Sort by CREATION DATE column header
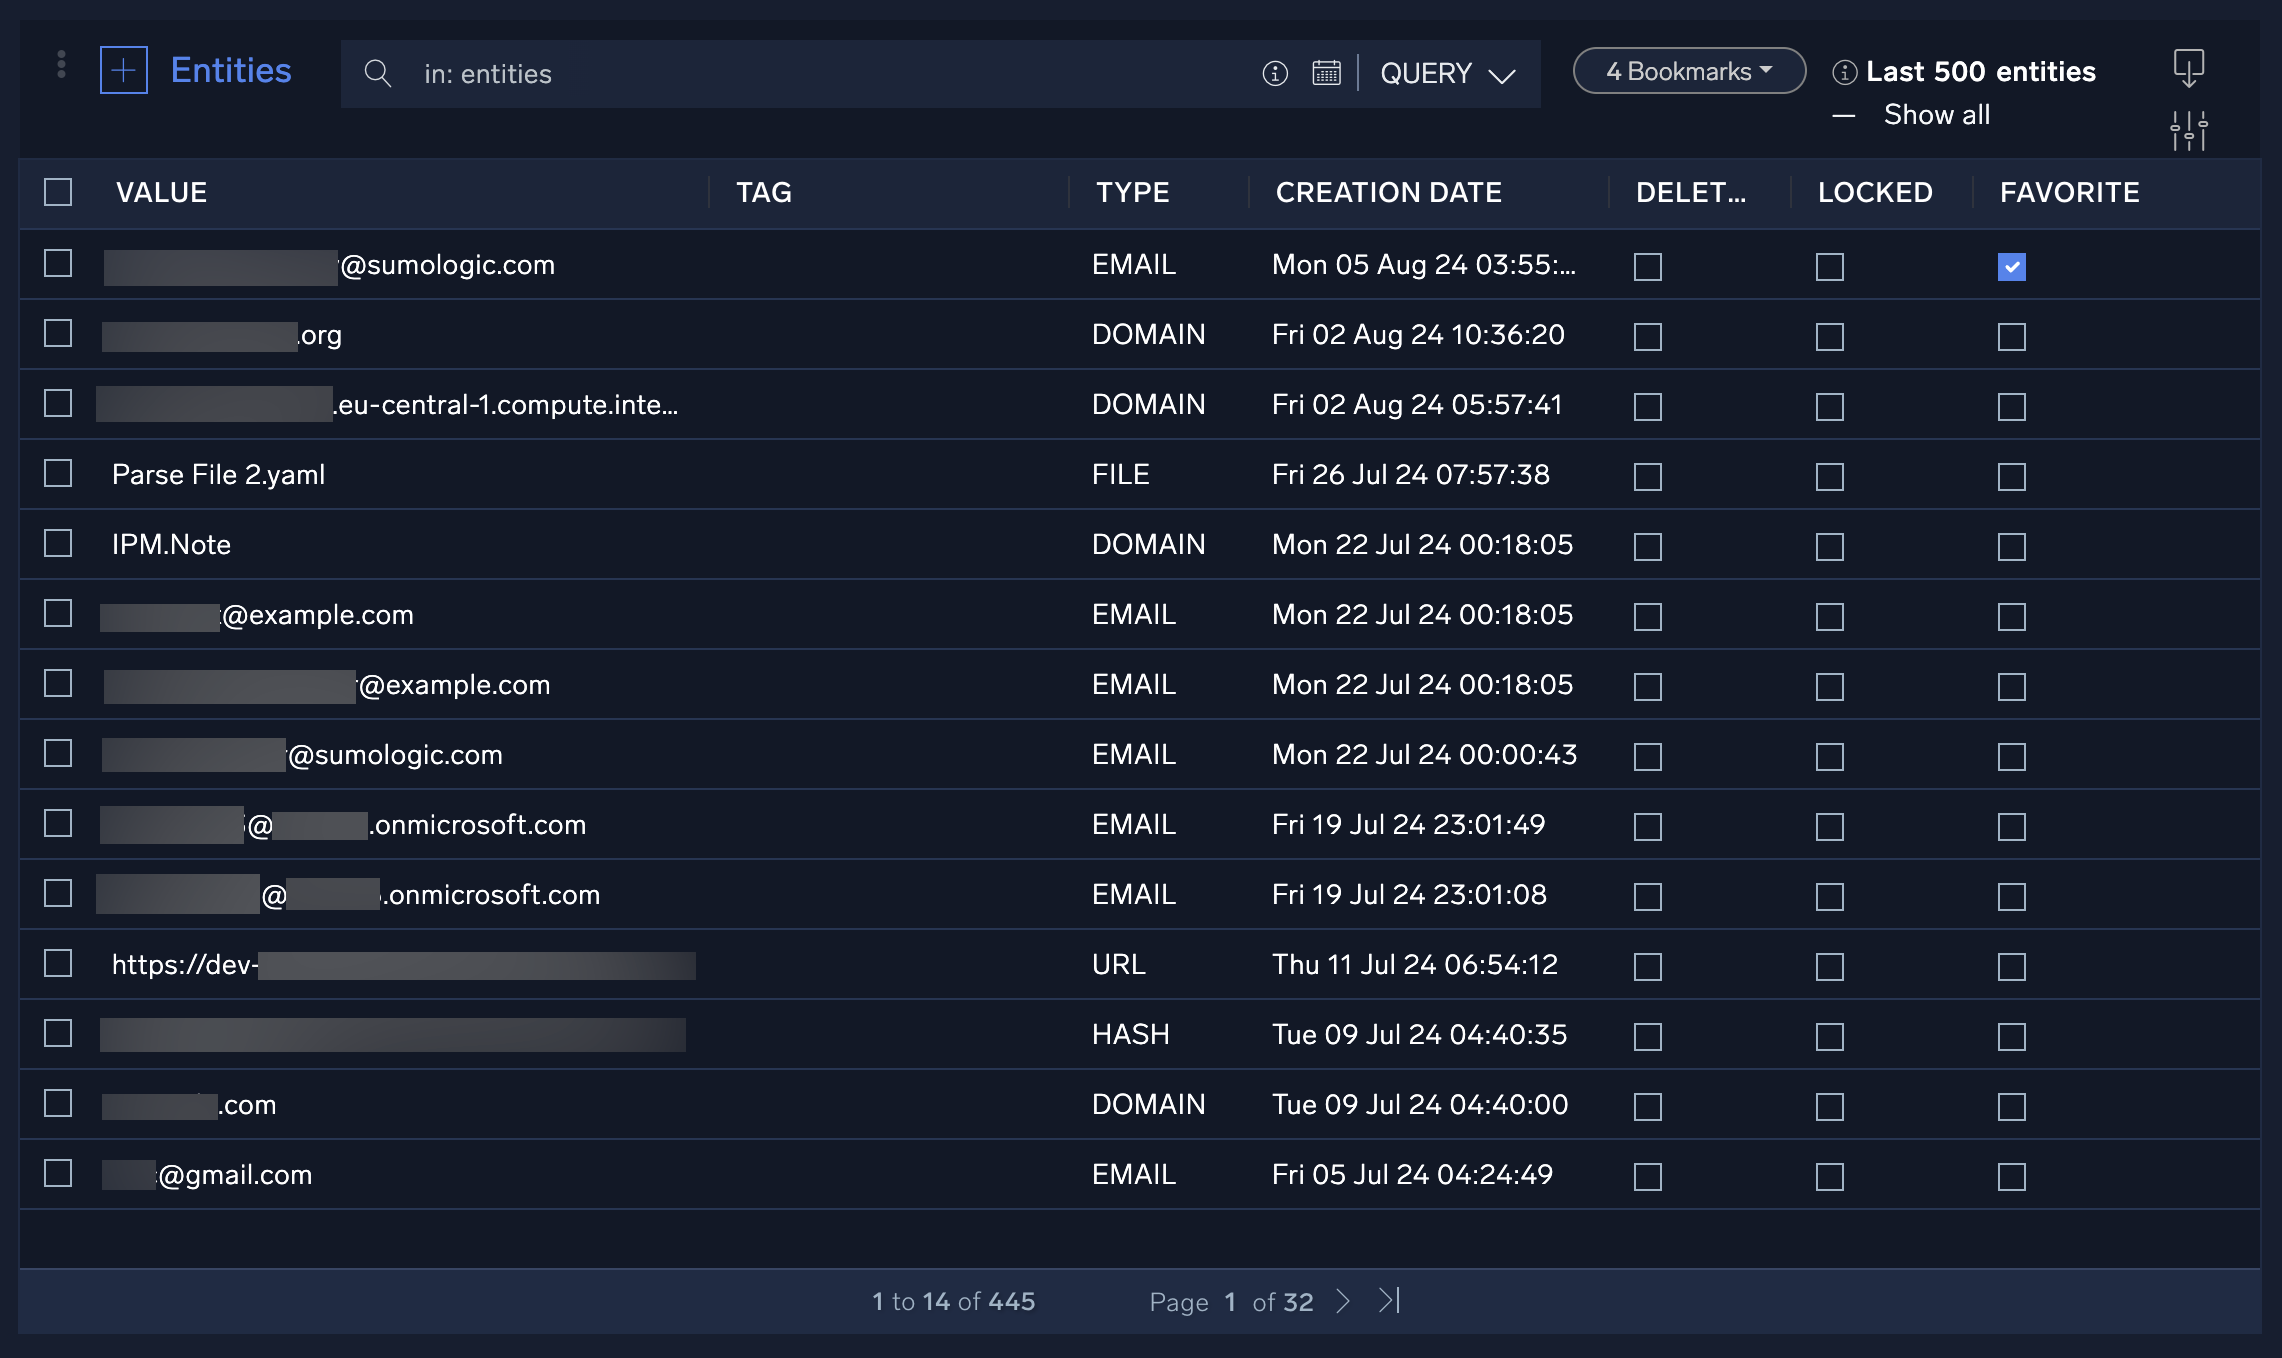The image size is (2282, 1358). coord(1388,192)
